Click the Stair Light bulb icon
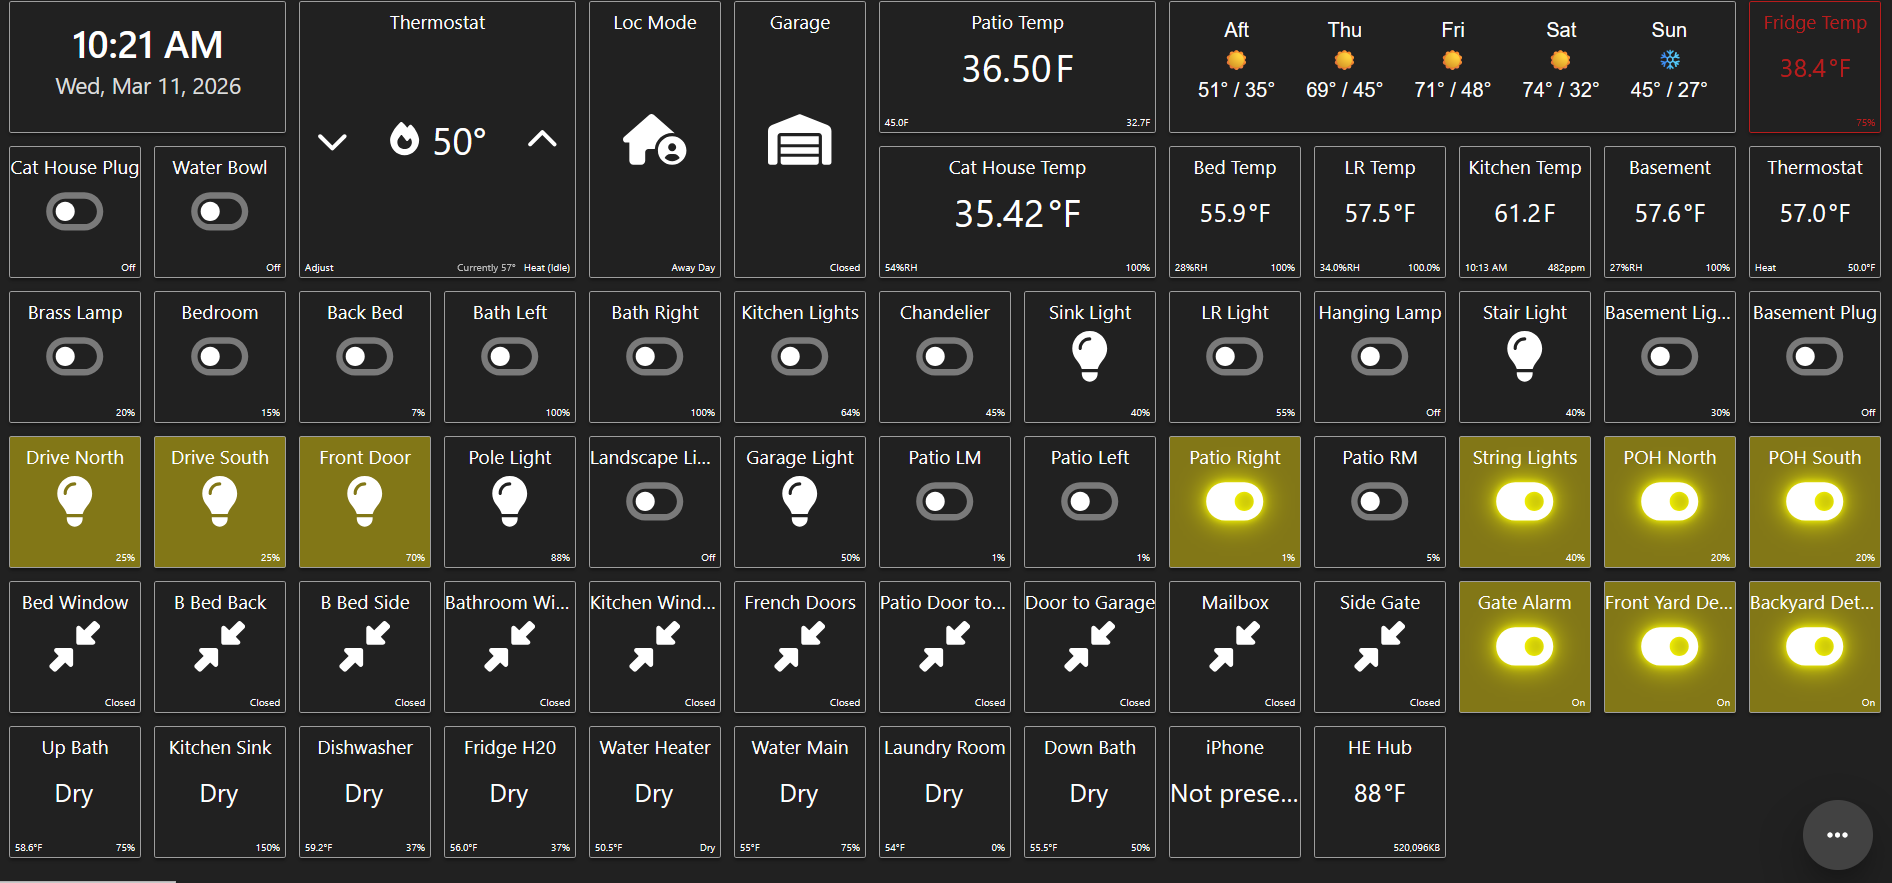 [x=1524, y=356]
